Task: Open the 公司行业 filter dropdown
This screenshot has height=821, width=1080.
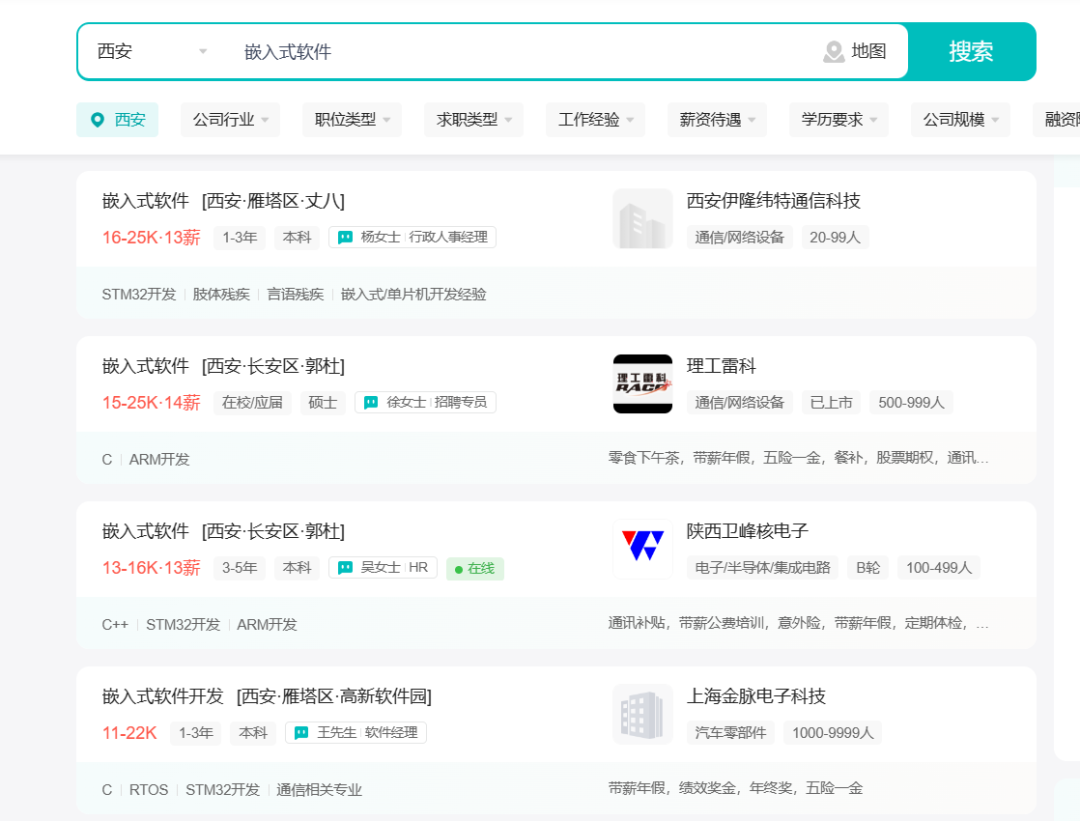Action: coord(230,120)
